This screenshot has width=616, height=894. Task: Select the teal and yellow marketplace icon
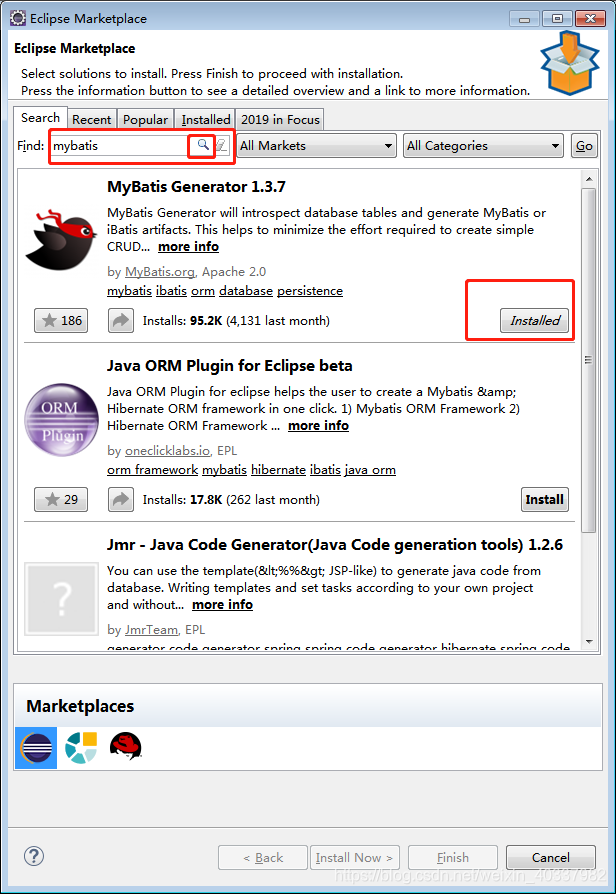81,747
